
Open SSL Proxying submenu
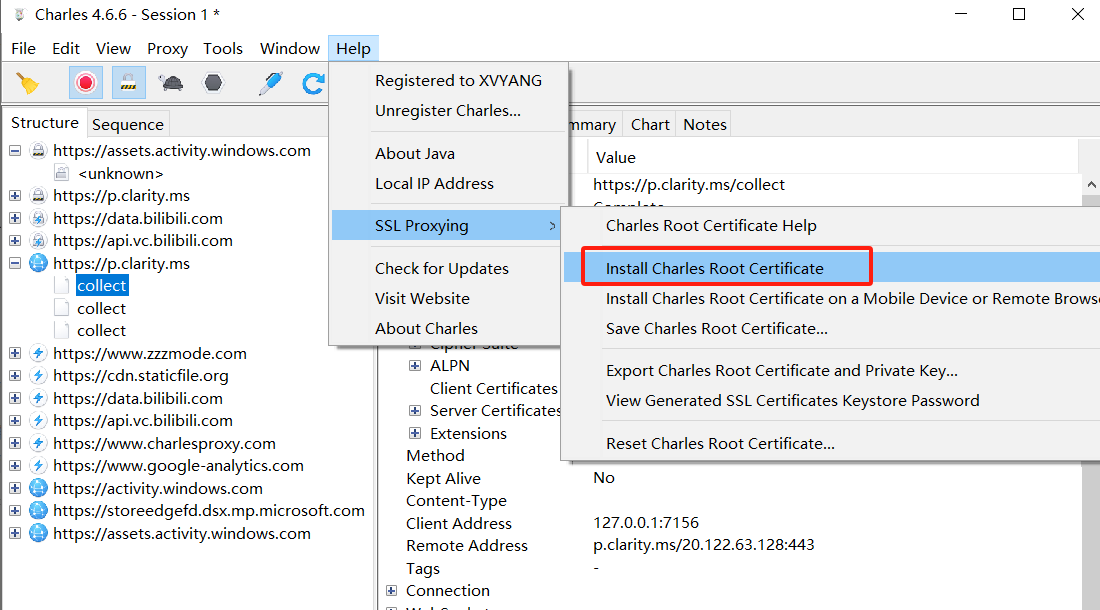(448, 226)
